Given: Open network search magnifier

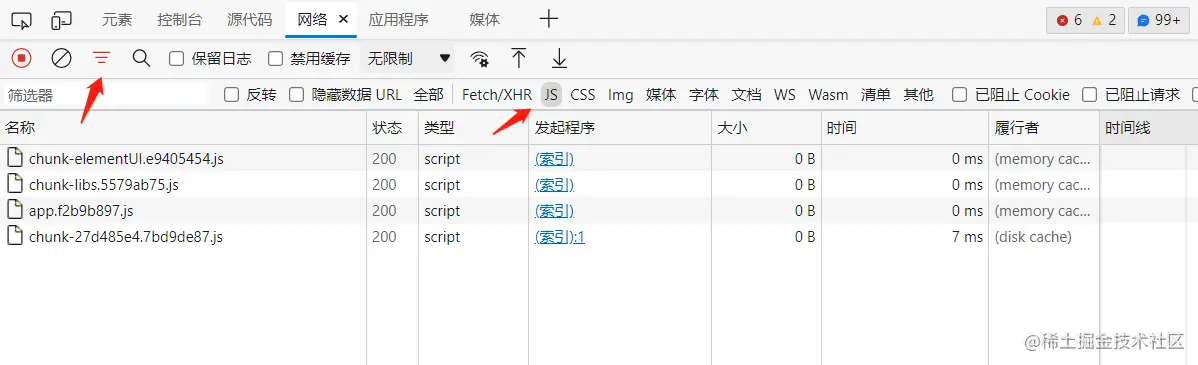Looking at the screenshot, I should click(x=141, y=58).
